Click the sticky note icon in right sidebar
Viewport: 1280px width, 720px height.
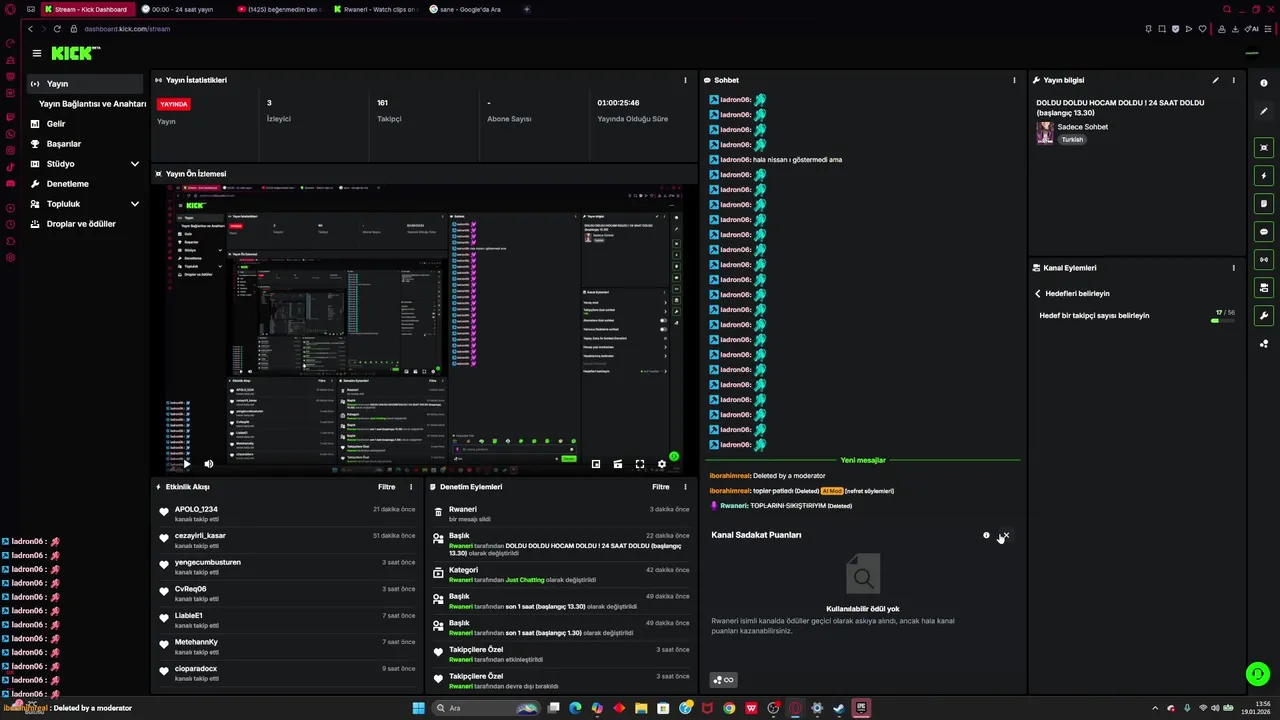coord(1264,203)
